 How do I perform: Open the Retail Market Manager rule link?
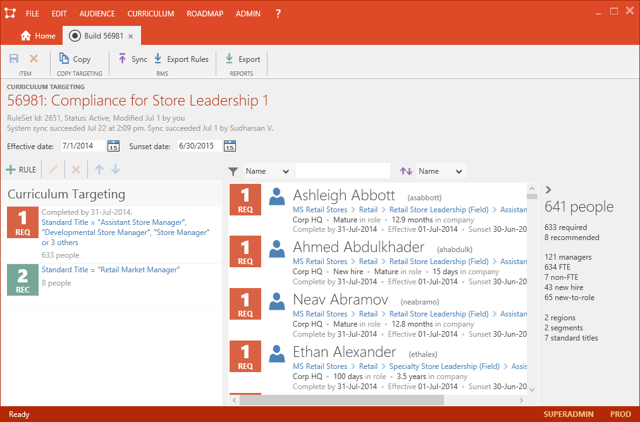[x=111, y=270]
